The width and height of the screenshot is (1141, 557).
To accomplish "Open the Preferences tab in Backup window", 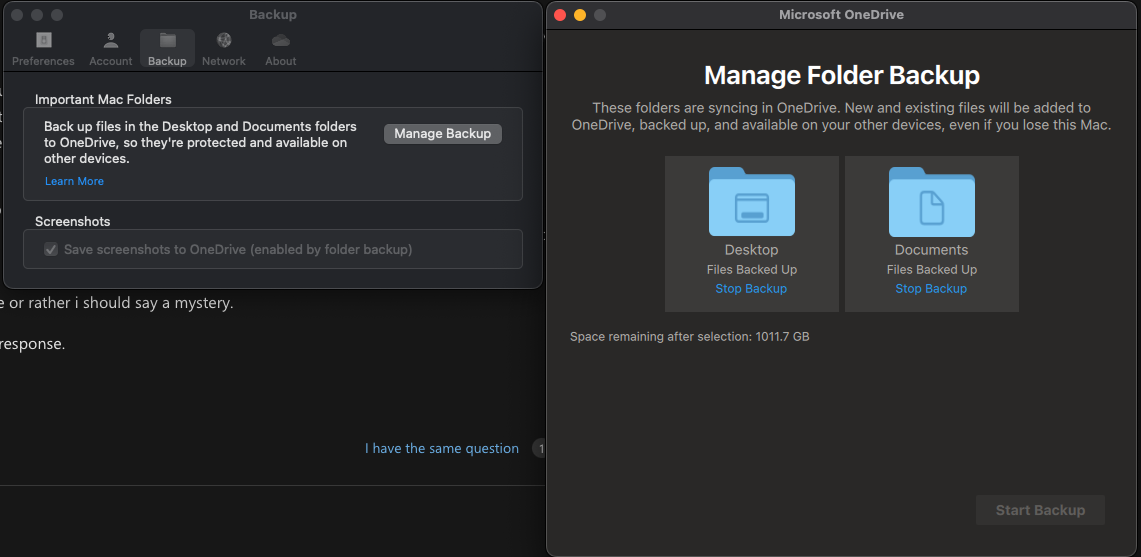I will (x=43, y=50).
